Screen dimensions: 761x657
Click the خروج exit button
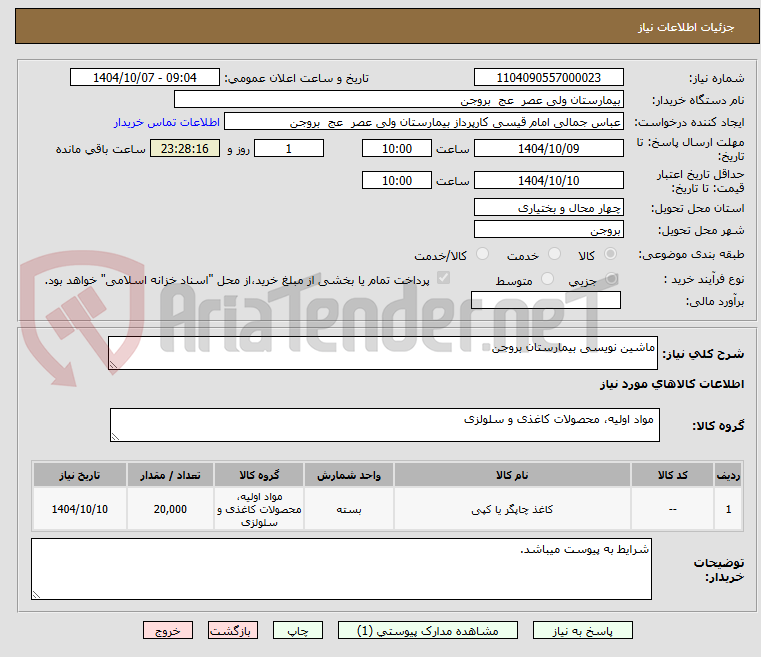[x=168, y=630]
